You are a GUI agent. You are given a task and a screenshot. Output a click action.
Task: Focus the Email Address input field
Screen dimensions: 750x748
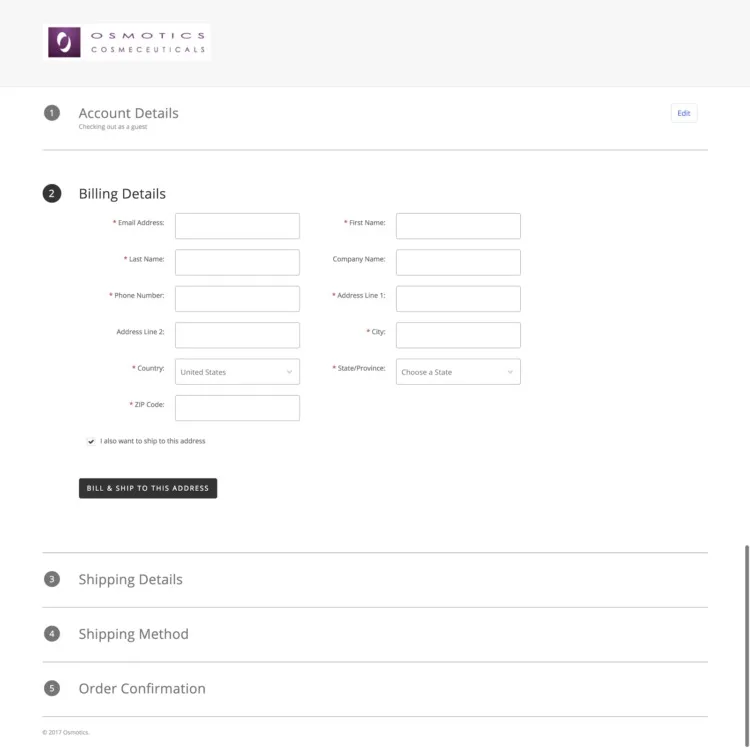pos(237,226)
